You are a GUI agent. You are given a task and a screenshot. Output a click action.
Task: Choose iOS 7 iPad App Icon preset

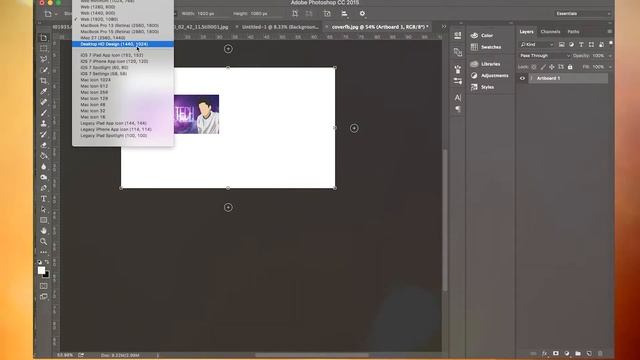(x=112, y=55)
